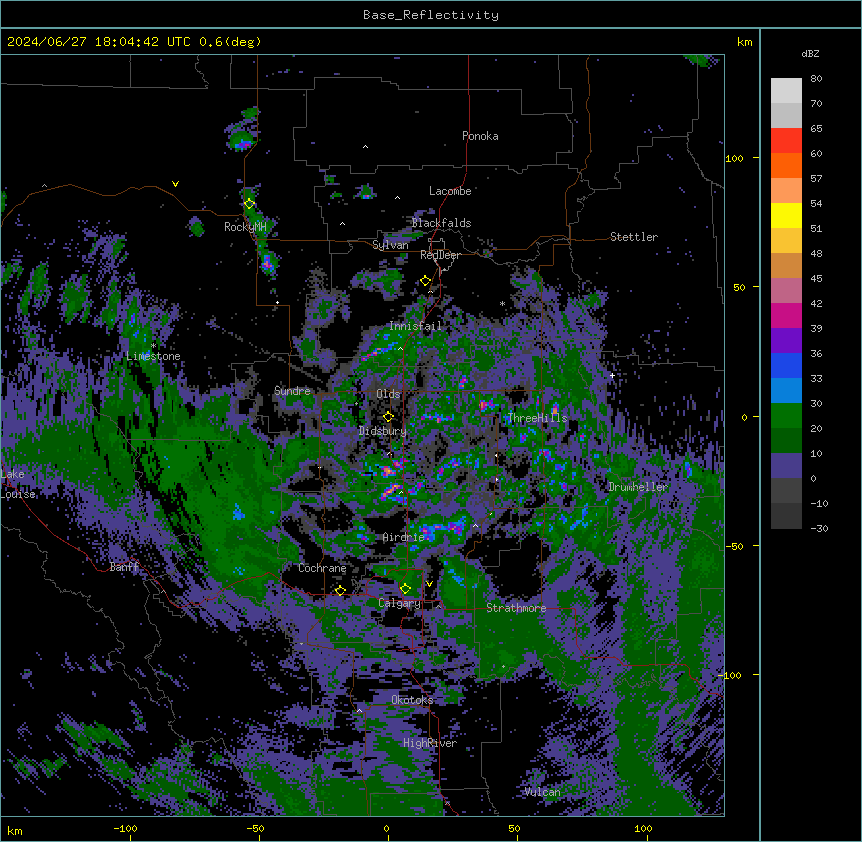Viewport: 862px width, 842px height.
Task: Click the Limestone label
Action: click(153, 356)
